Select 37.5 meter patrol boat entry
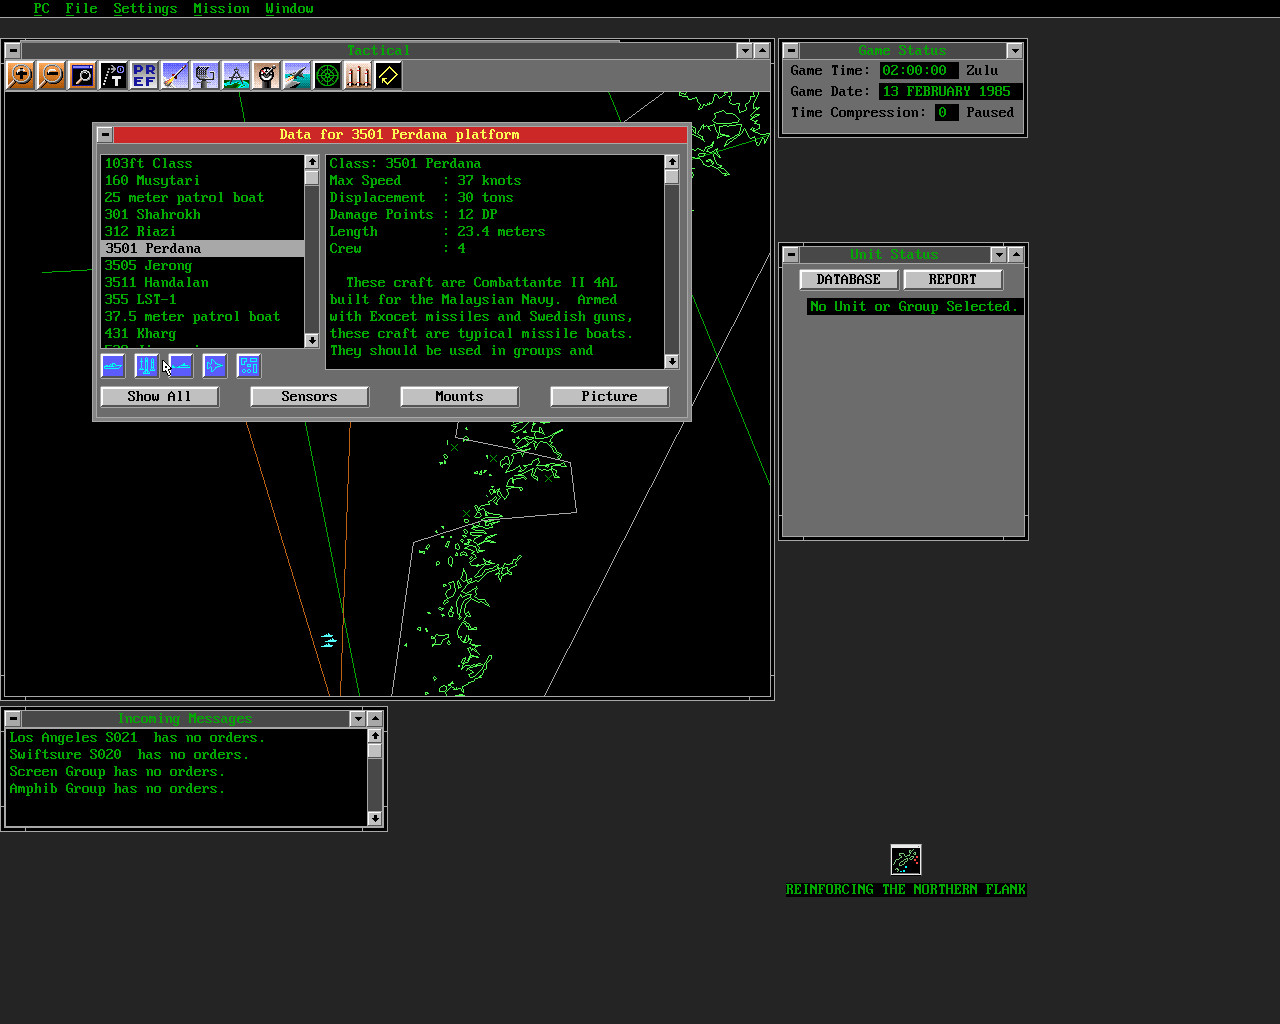Screen dimensions: 1280x1024 (203, 317)
